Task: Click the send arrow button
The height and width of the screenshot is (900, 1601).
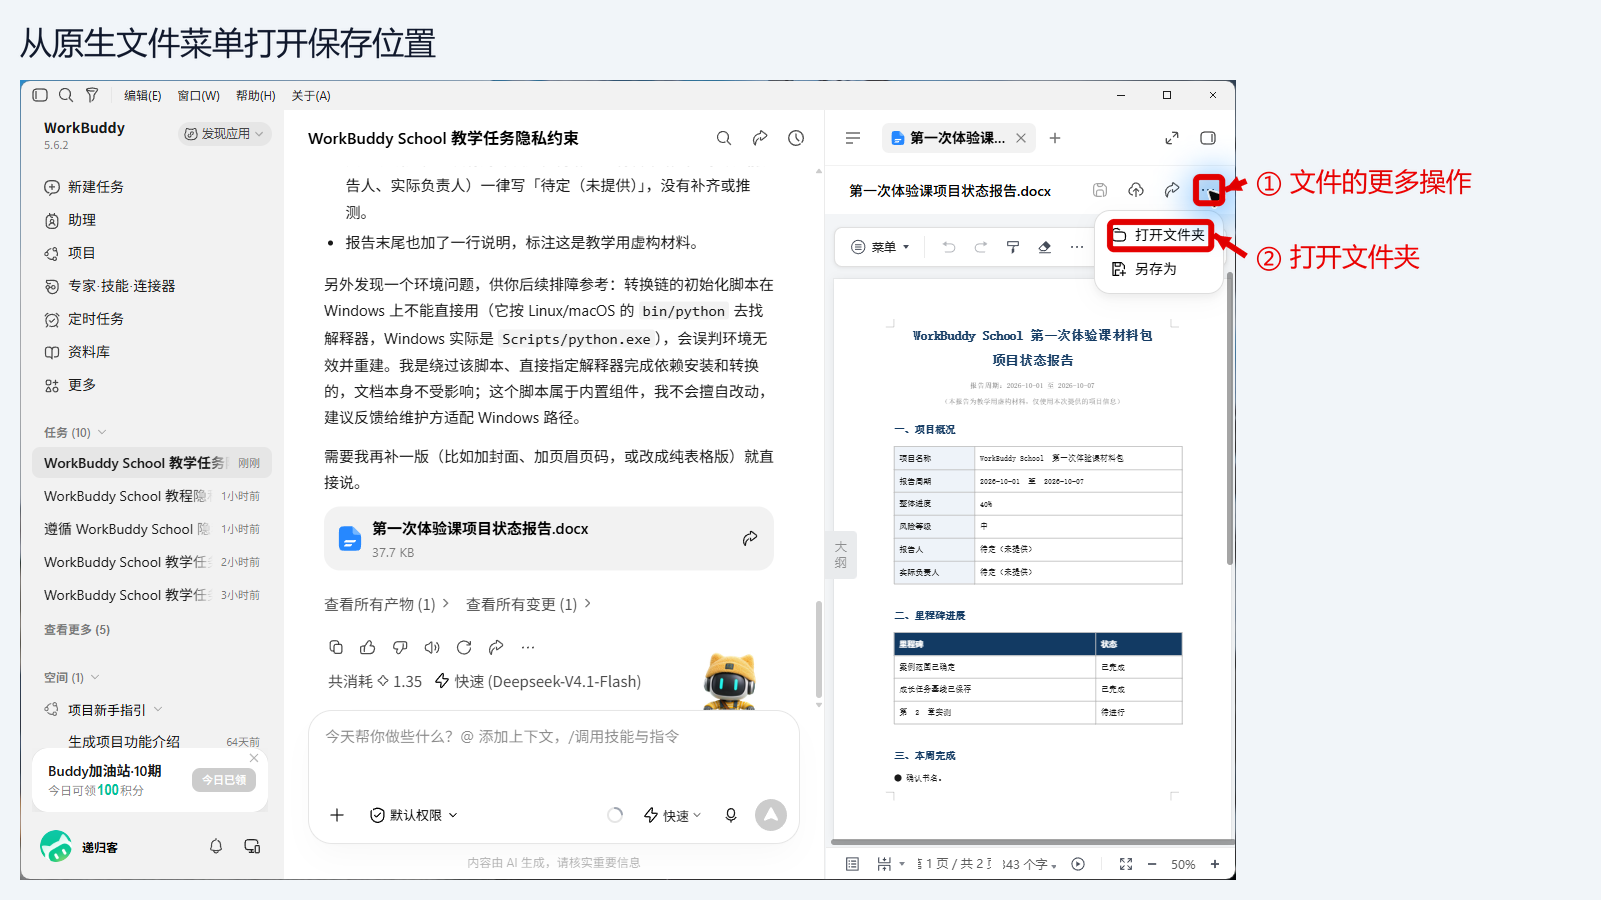Action: (771, 815)
